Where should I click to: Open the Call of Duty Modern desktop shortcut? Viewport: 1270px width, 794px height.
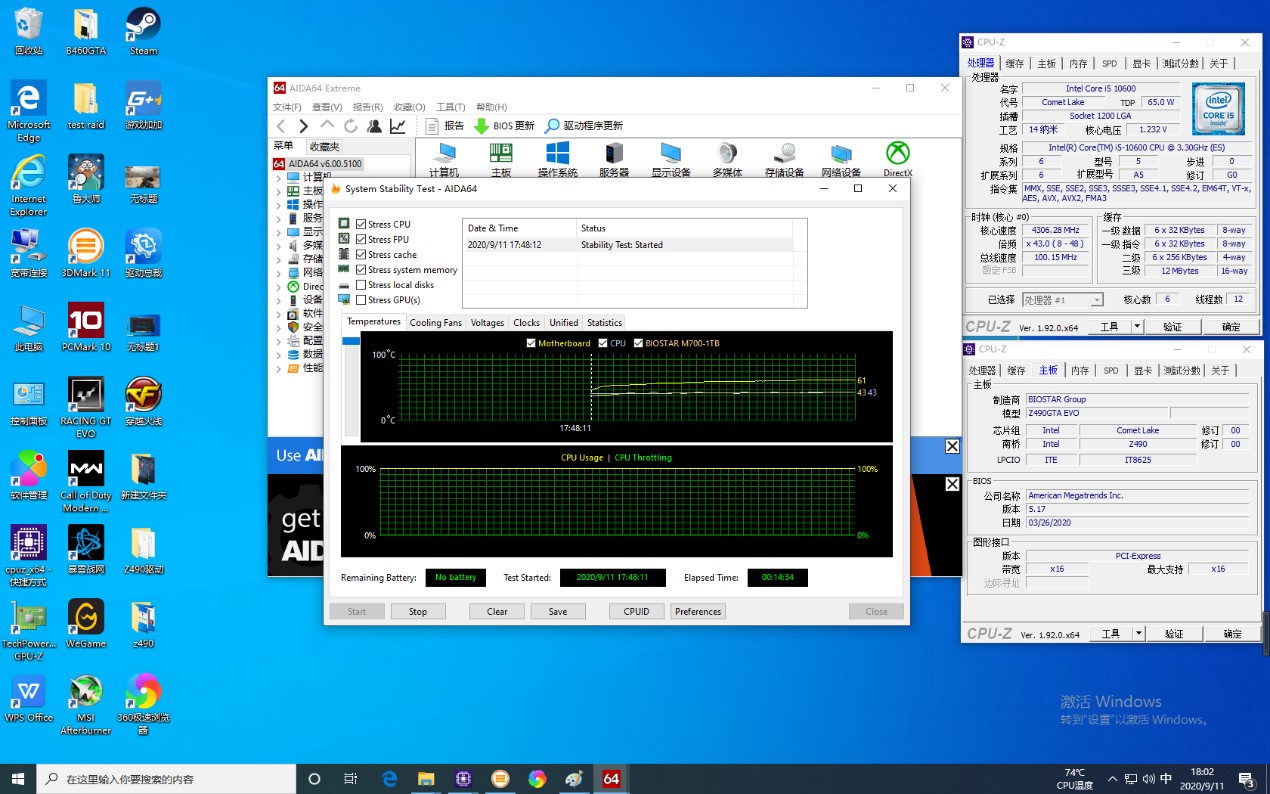[86, 482]
